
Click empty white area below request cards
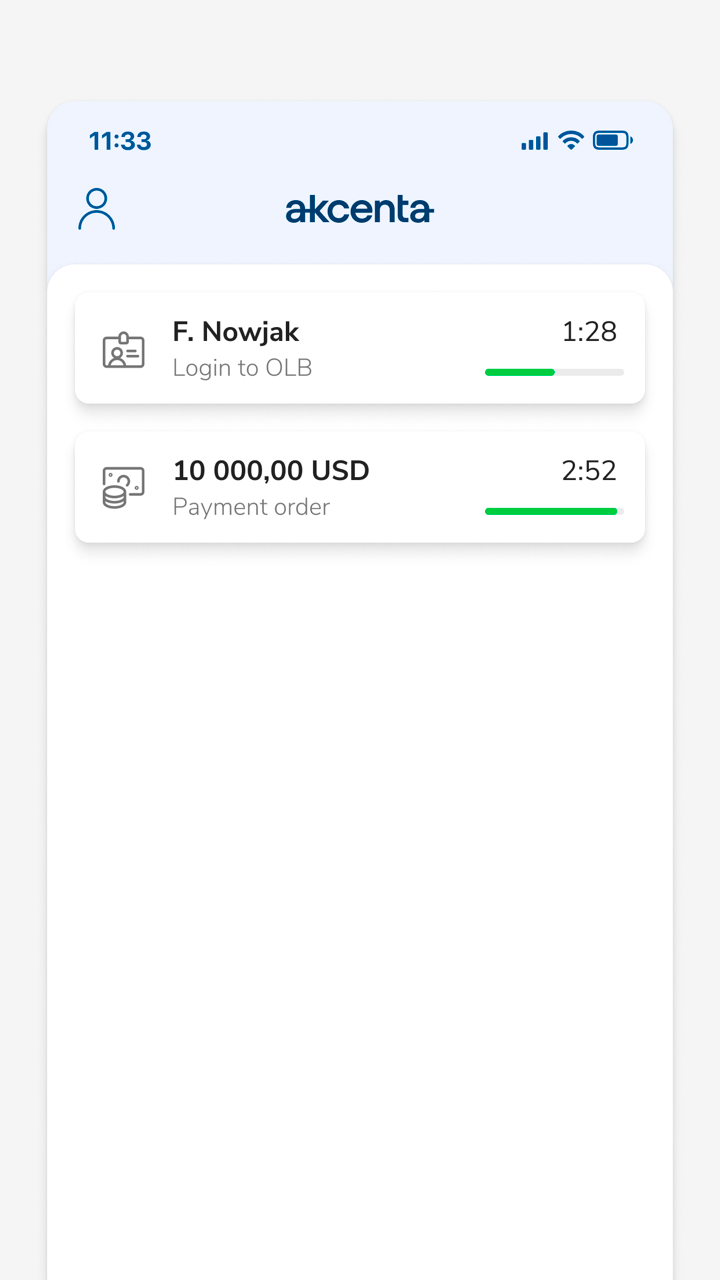pyautogui.click(x=360, y=850)
